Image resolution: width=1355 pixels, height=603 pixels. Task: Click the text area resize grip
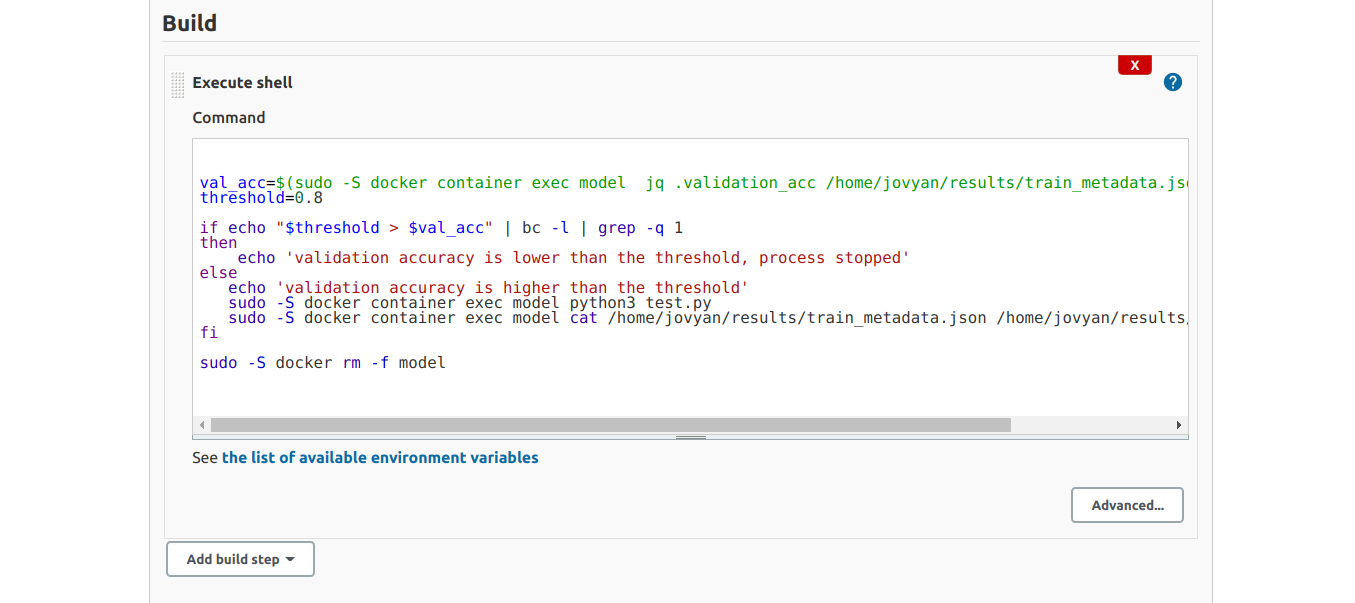pyautogui.click(x=691, y=437)
